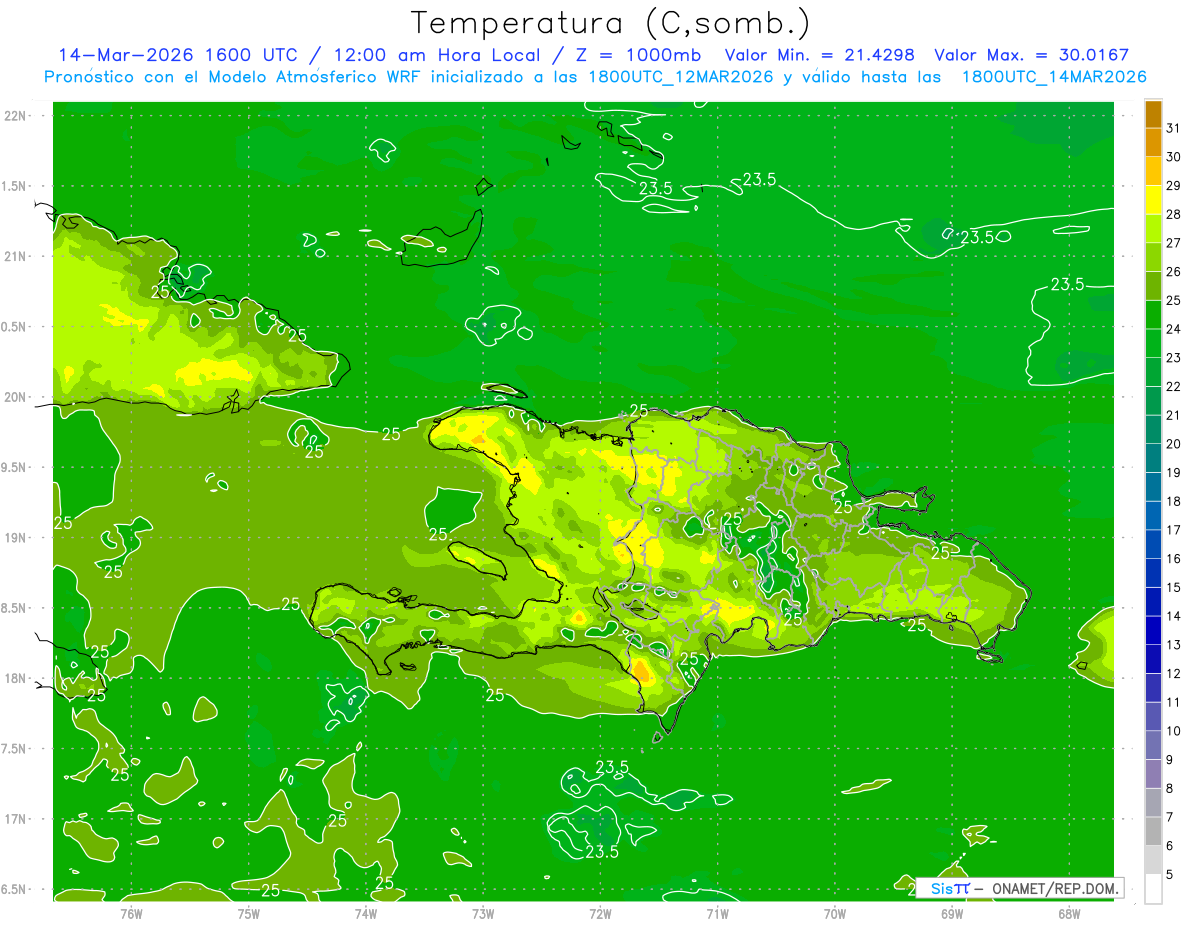Click the "21N" latitude axis label
Viewport: 1200px width, 927px height.
tap(15, 256)
